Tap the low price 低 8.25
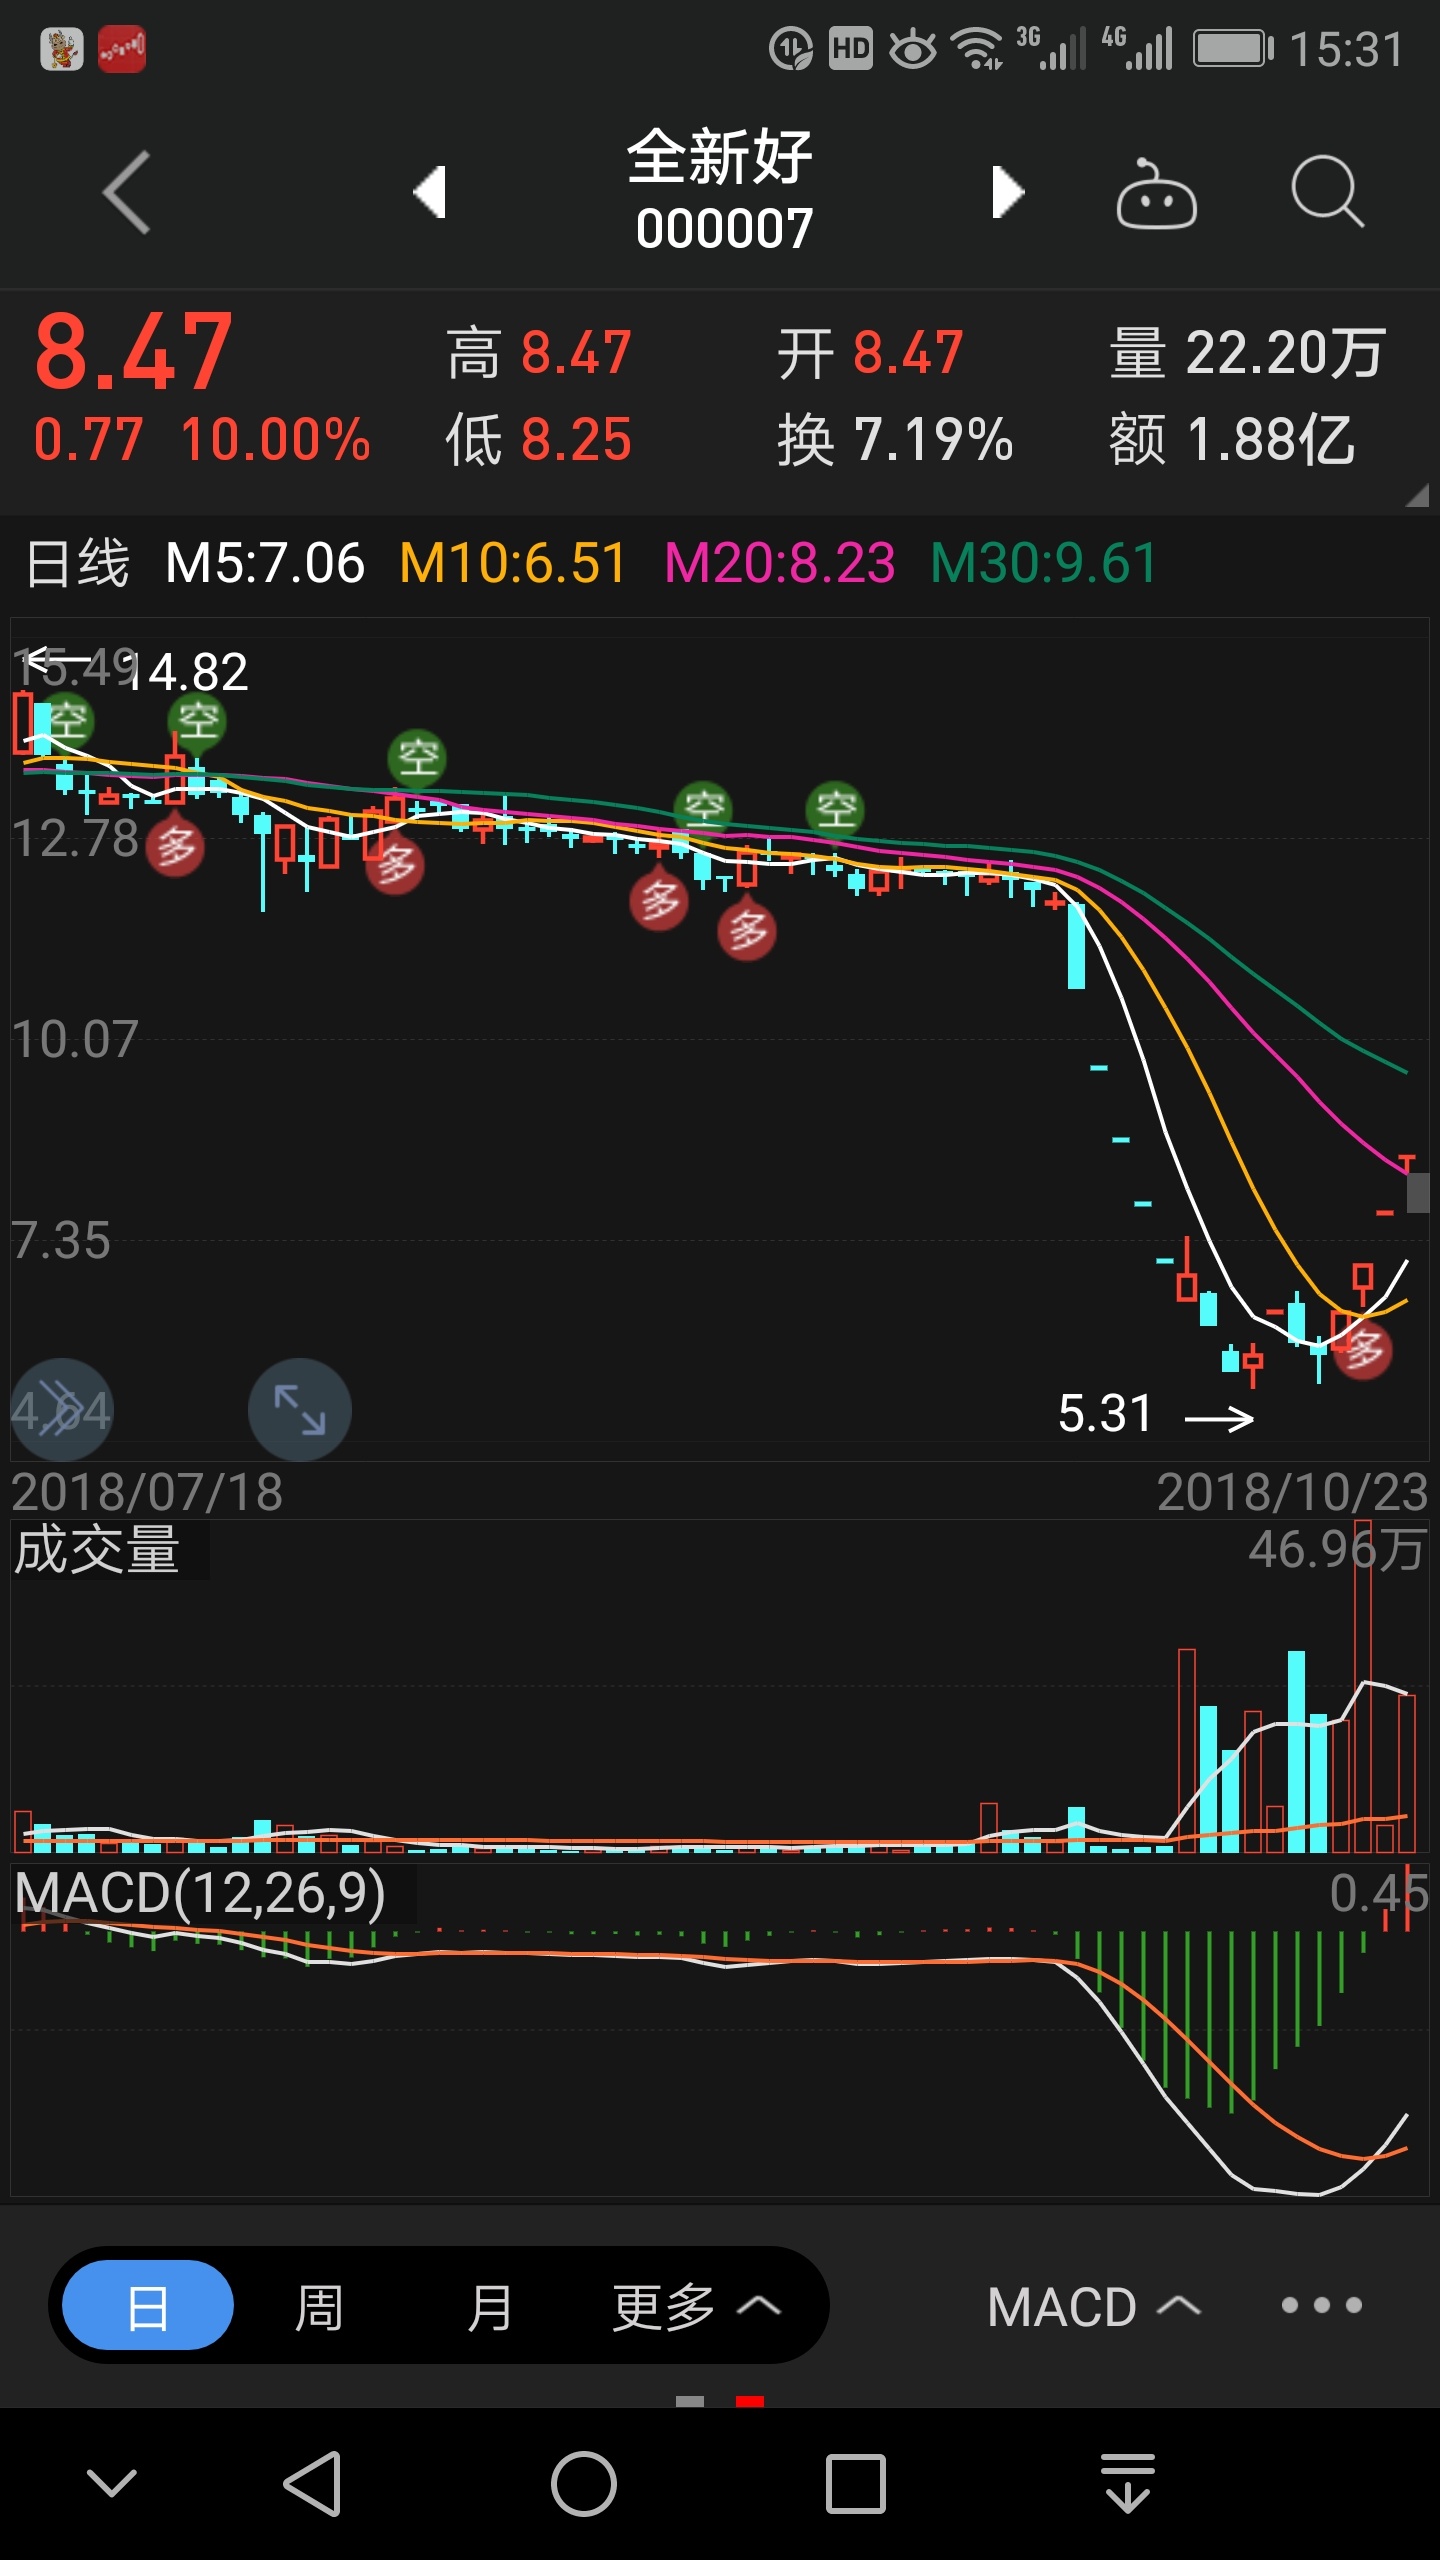 coord(539,440)
